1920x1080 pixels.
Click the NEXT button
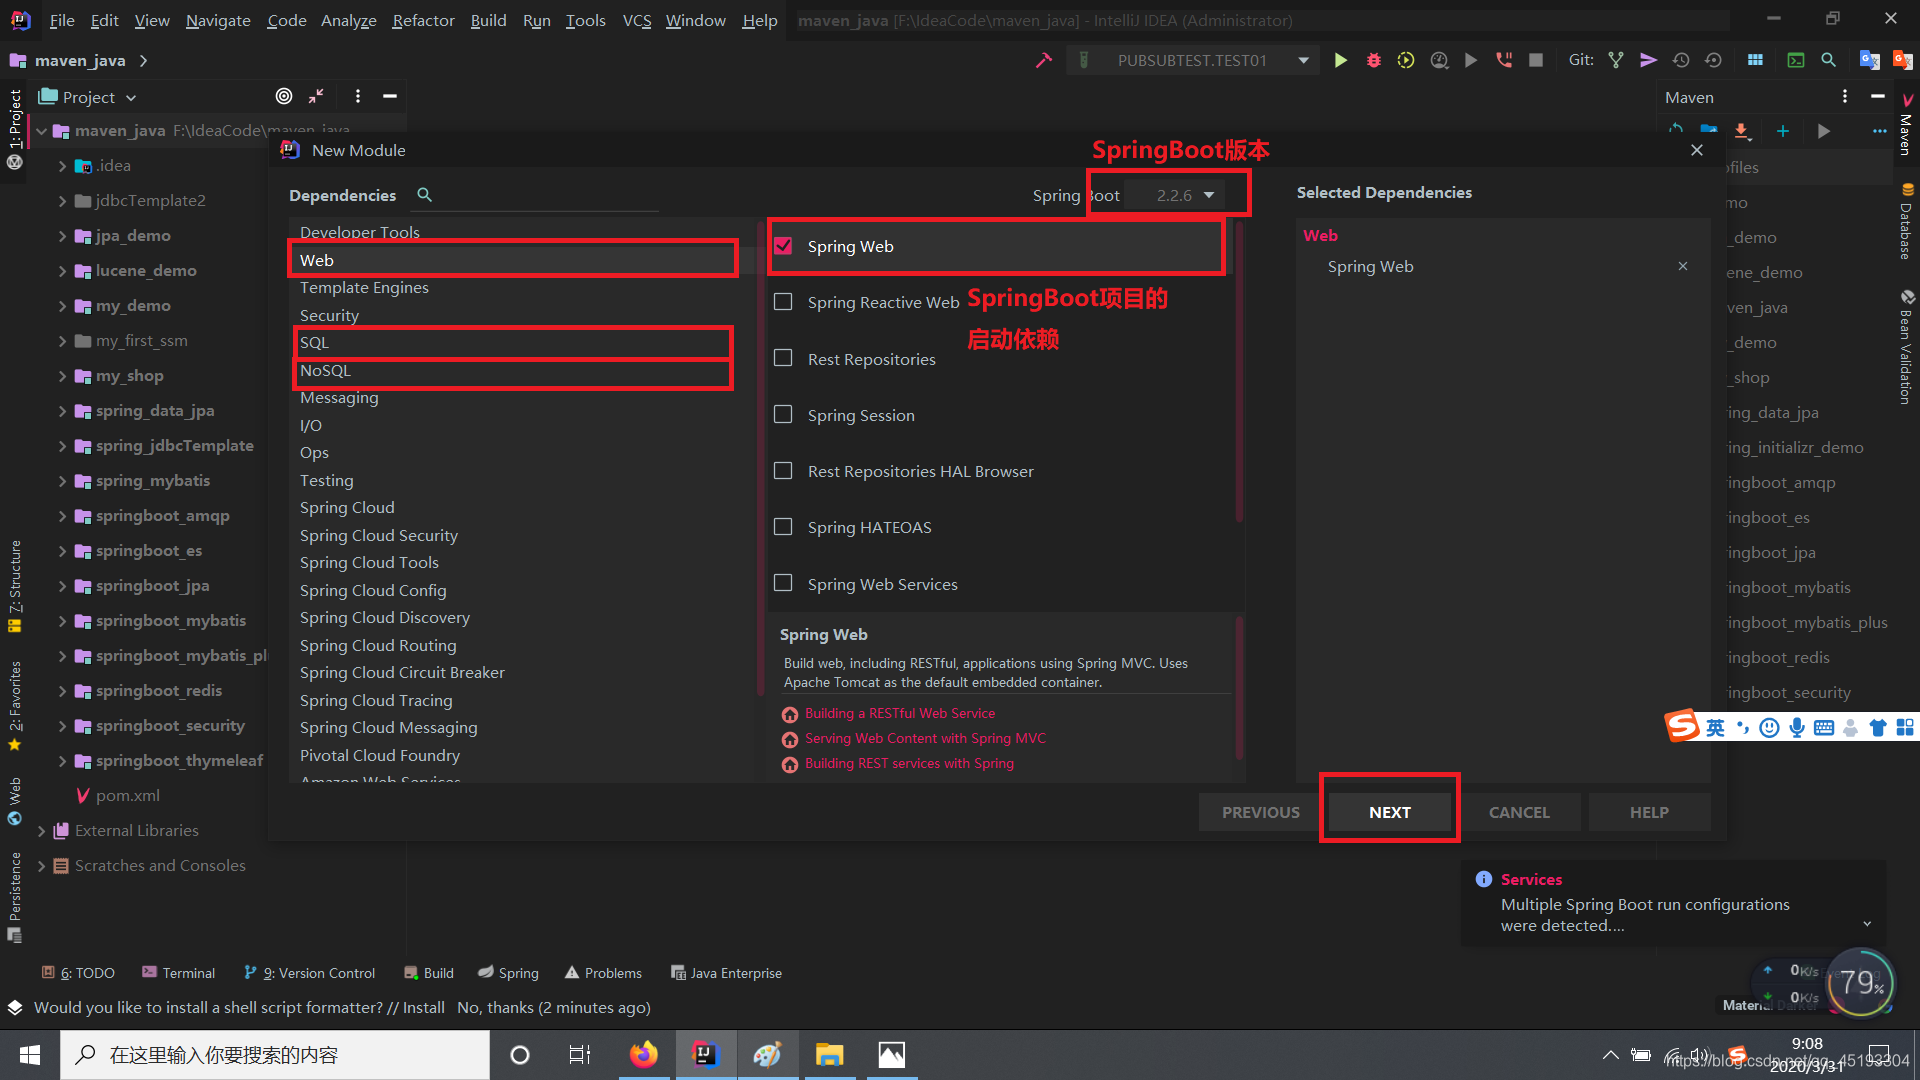[1389, 812]
